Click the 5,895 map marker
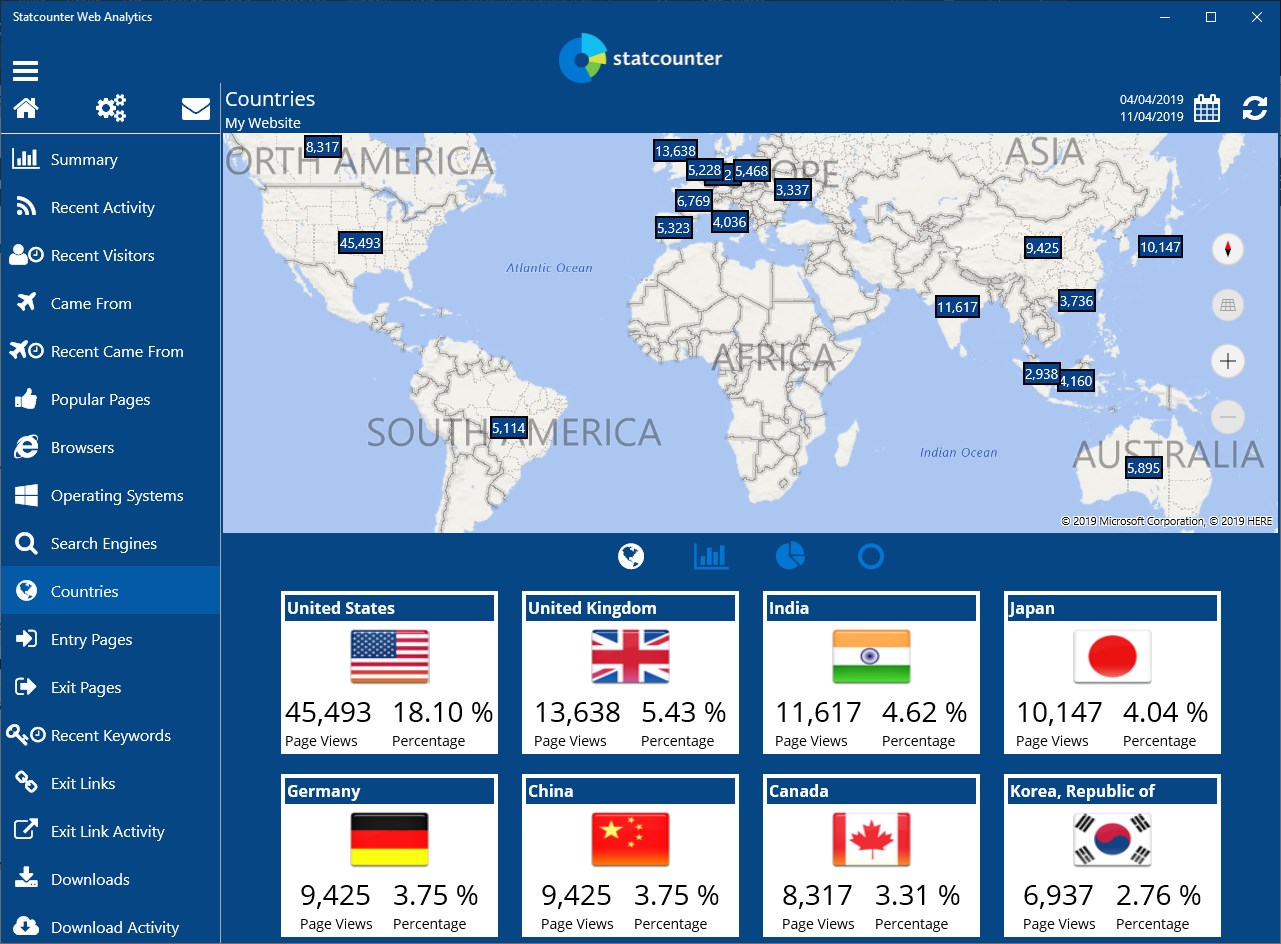This screenshot has height=944, width=1281. click(x=1143, y=468)
